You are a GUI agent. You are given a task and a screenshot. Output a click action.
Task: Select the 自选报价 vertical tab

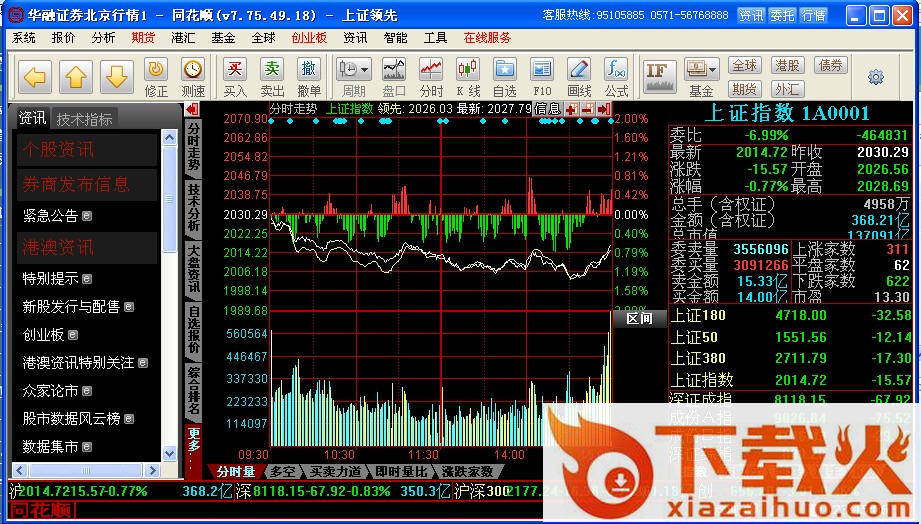(x=193, y=330)
